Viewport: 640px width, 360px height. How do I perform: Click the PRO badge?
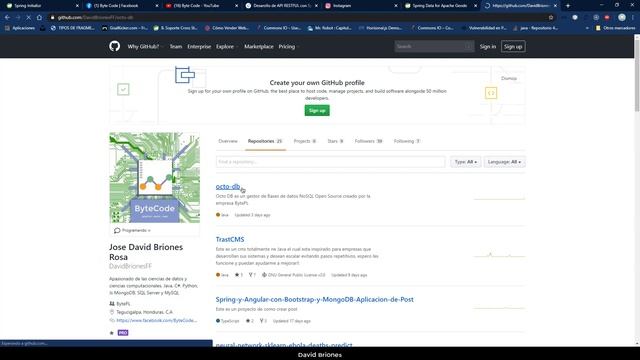coord(123,333)
